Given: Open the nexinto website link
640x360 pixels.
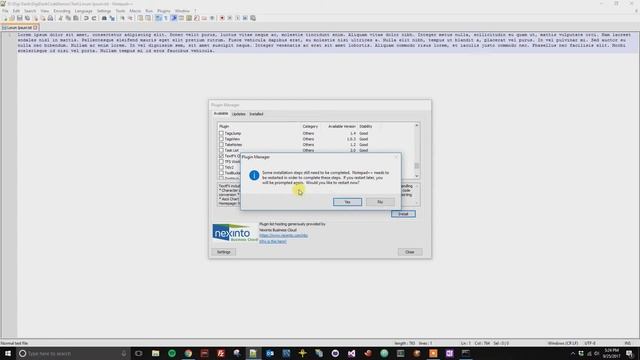Looking at the screenshot, I should (x=284, y=236).
